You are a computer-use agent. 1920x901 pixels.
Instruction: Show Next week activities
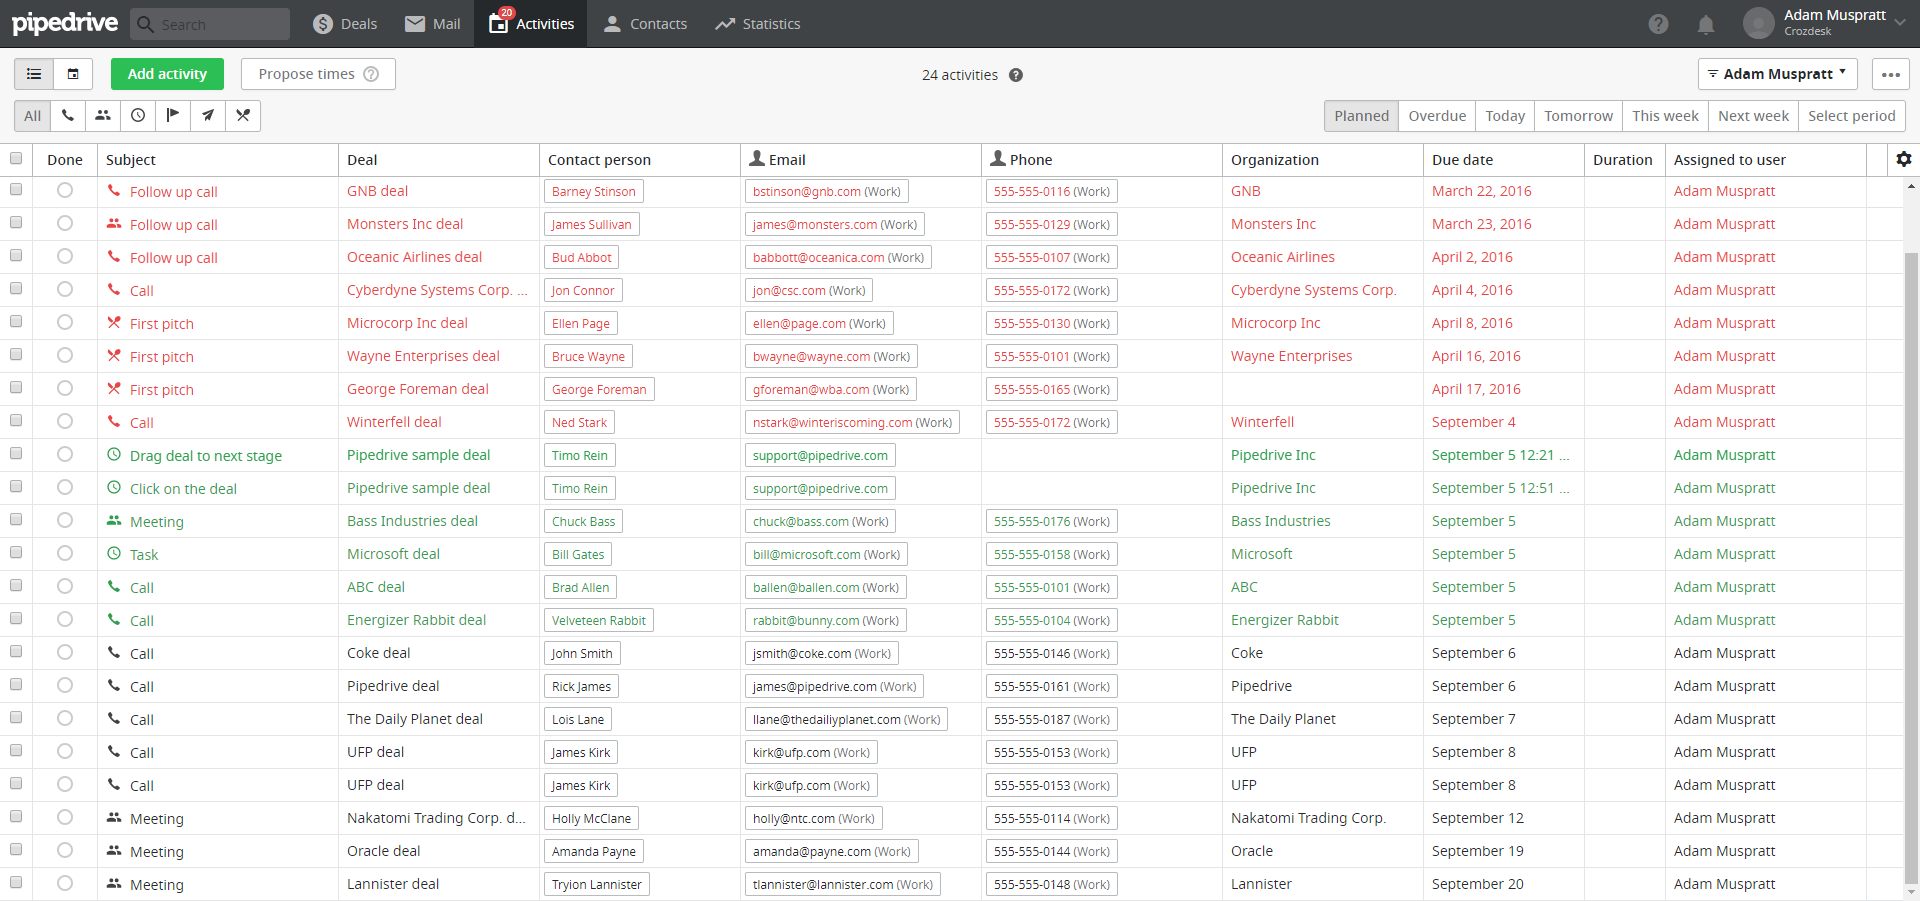click(x=1753, y=116)
